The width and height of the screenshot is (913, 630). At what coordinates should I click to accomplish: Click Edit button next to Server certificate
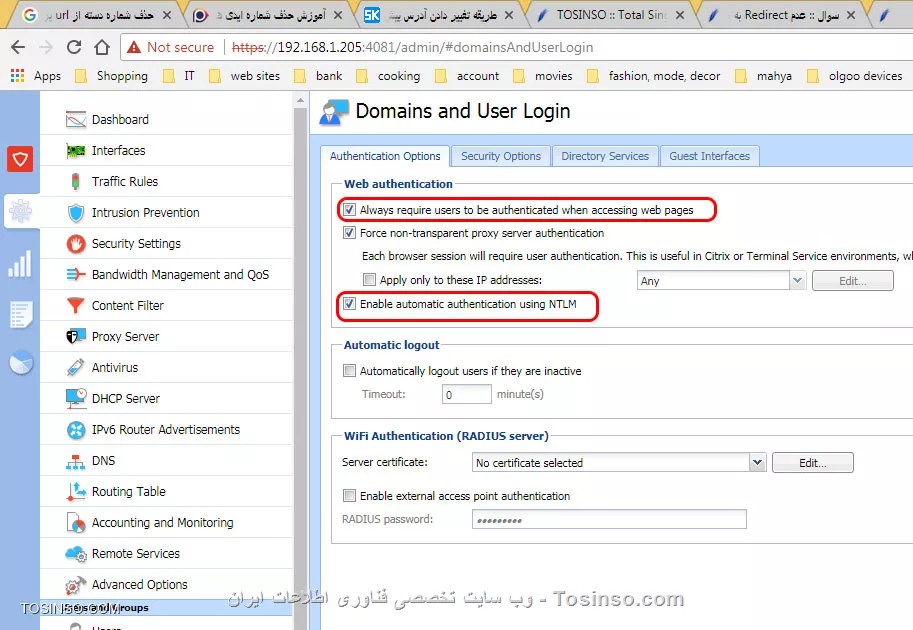pyautogui.click(x=812, y=463)
